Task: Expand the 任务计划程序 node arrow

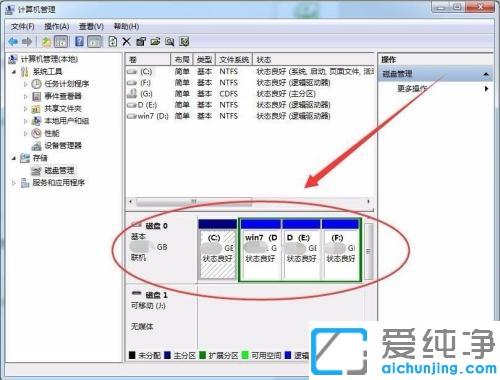Action: coord(26,84)
